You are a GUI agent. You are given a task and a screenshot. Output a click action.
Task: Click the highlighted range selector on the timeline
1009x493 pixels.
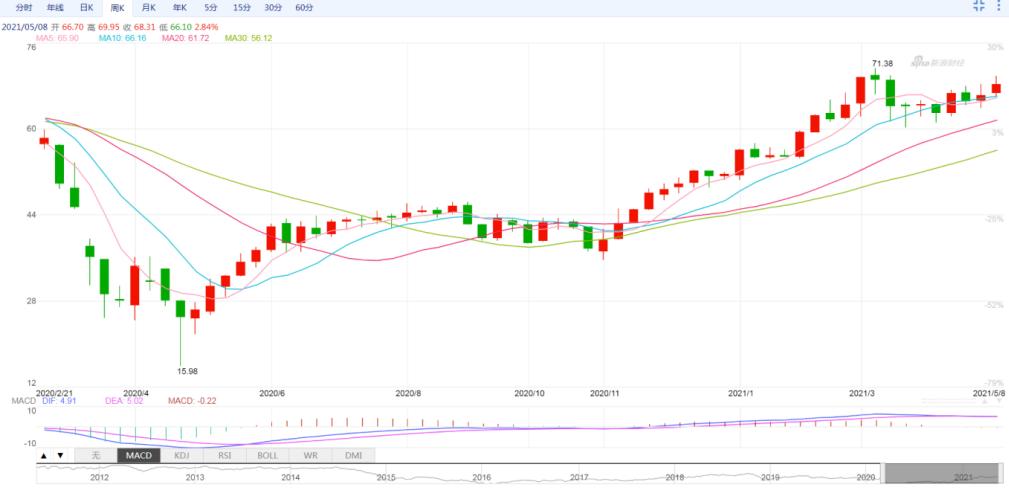943,473
